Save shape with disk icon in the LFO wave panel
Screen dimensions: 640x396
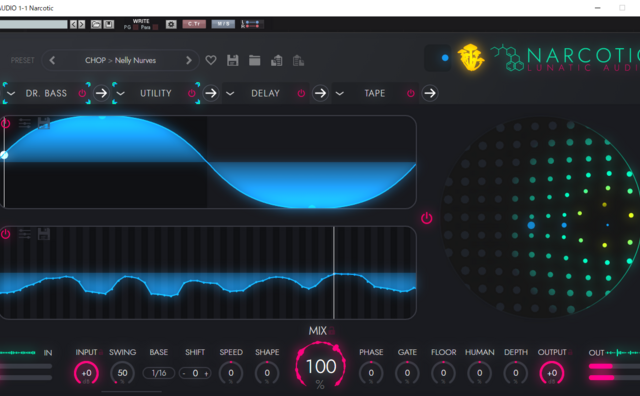(x=44, y=123)
